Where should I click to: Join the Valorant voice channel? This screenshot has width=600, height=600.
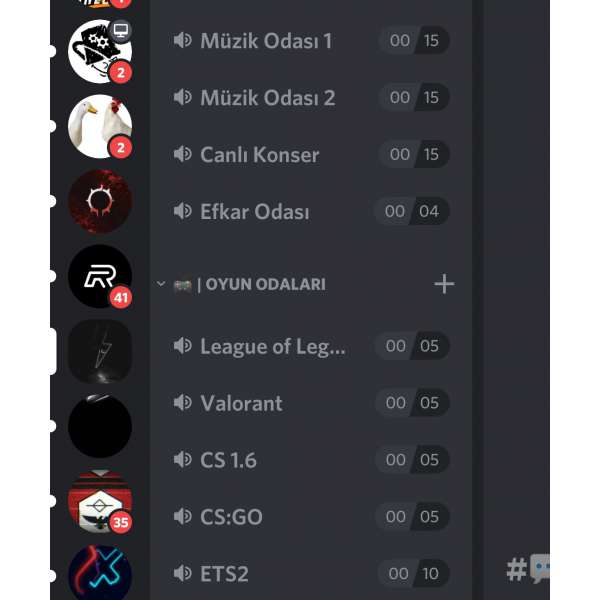coord(310,403)
